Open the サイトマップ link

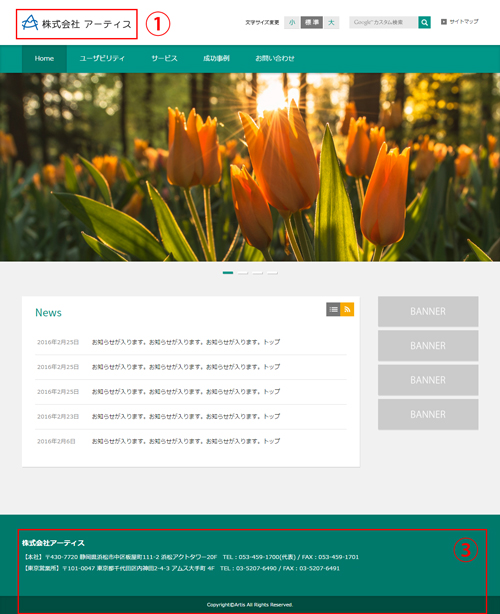click(464, 22)
